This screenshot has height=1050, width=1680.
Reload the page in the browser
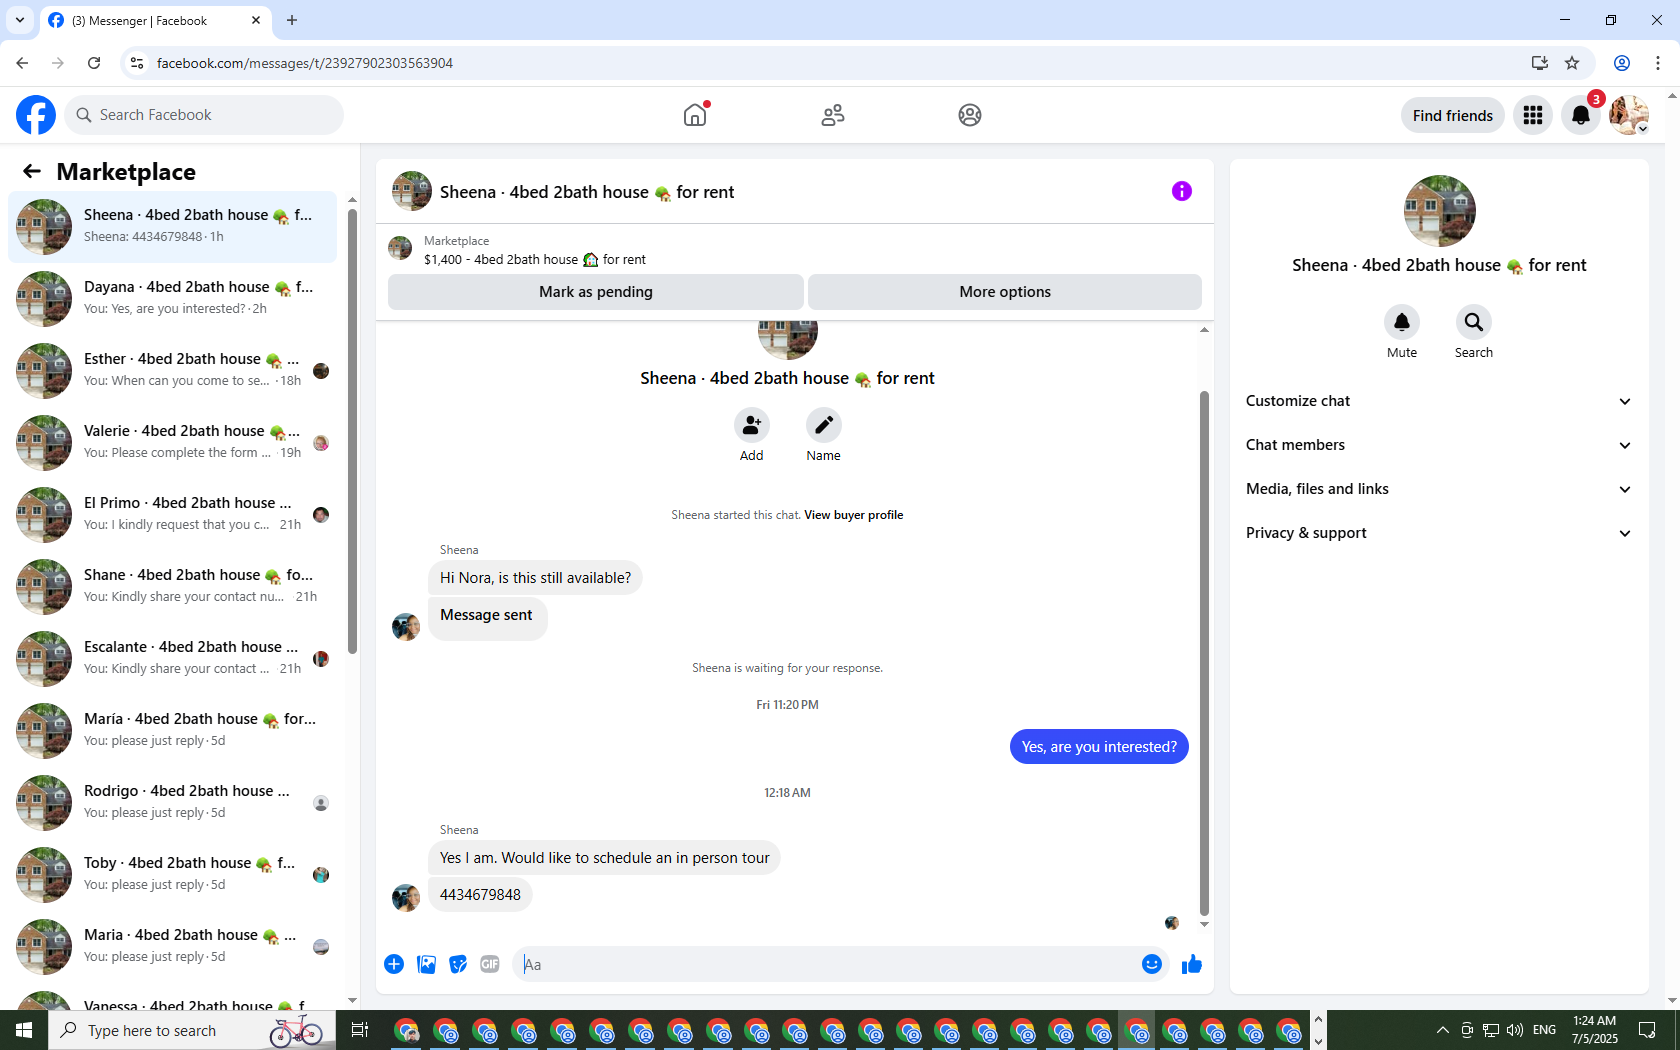pos(94,63)
